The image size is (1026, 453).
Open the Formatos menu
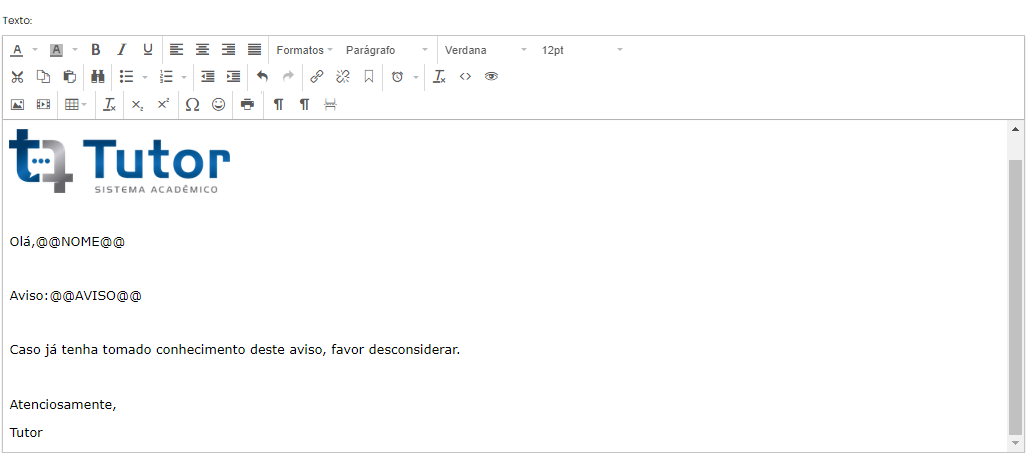point(304,50)
